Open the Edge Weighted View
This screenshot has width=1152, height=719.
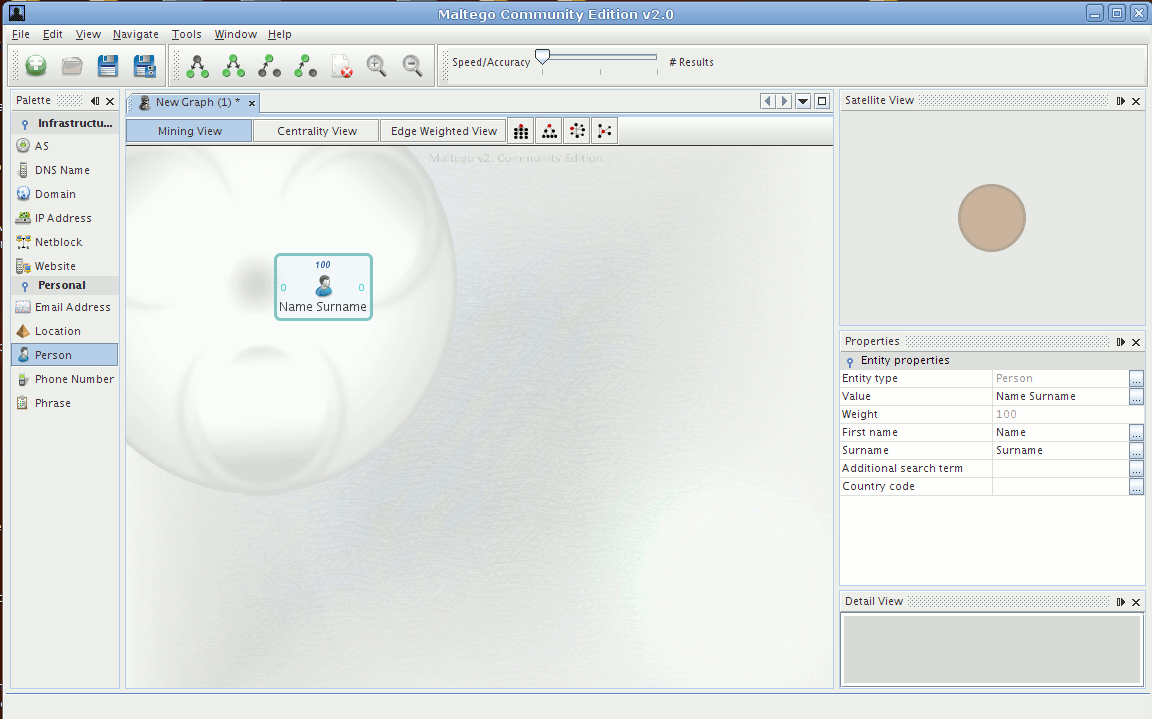443,130
